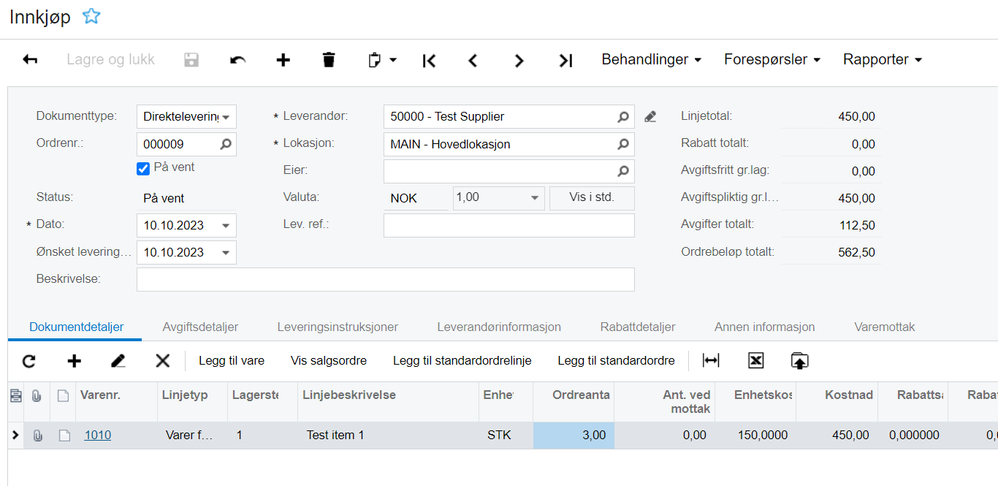Click the Beskrivelse input field
The image size is (998, 486).
[386, 279]
